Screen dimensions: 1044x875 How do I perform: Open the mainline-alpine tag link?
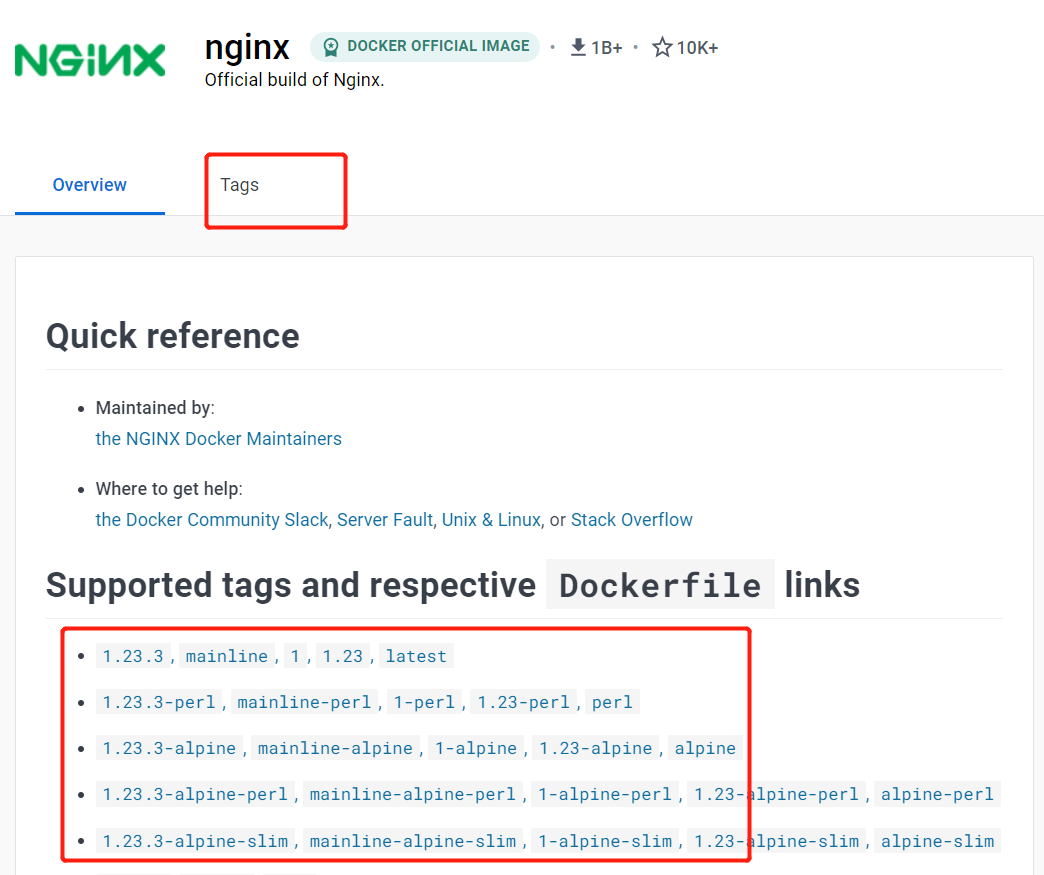click(x=335, y=748)
